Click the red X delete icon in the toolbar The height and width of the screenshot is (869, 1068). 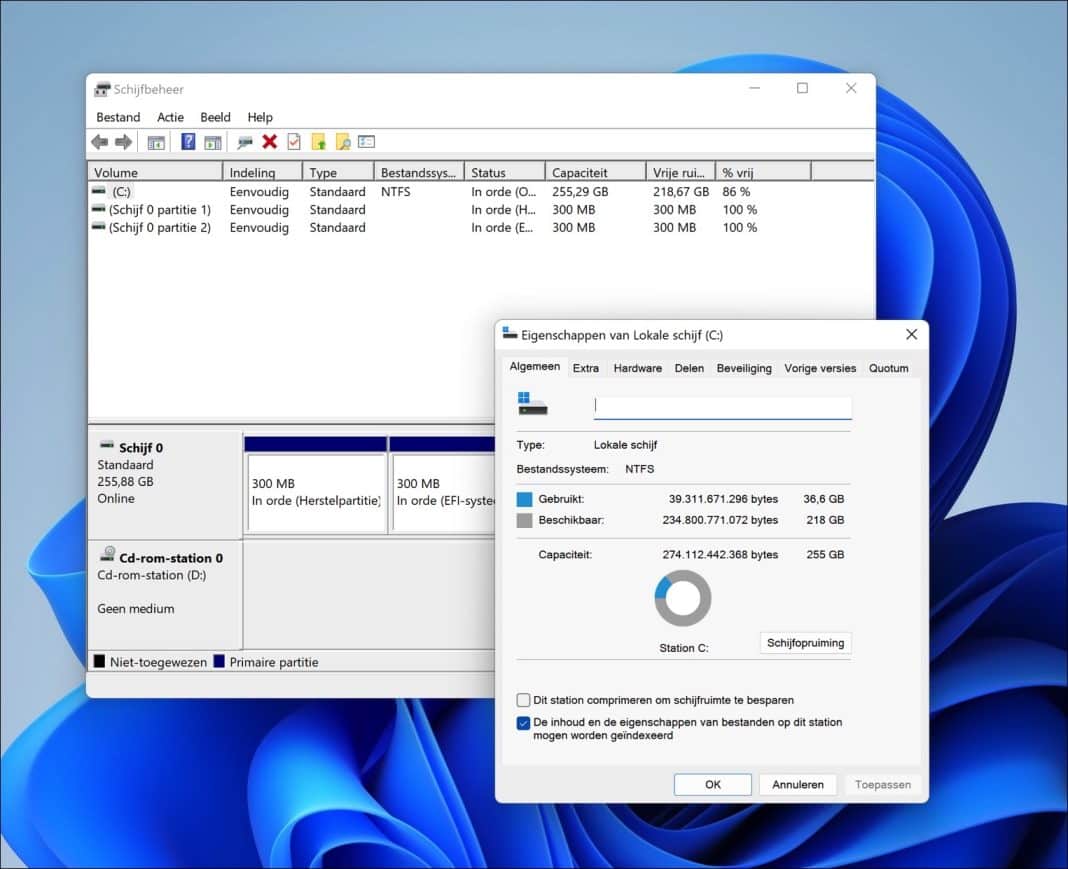pyautogui.click(x=270, y=141)
